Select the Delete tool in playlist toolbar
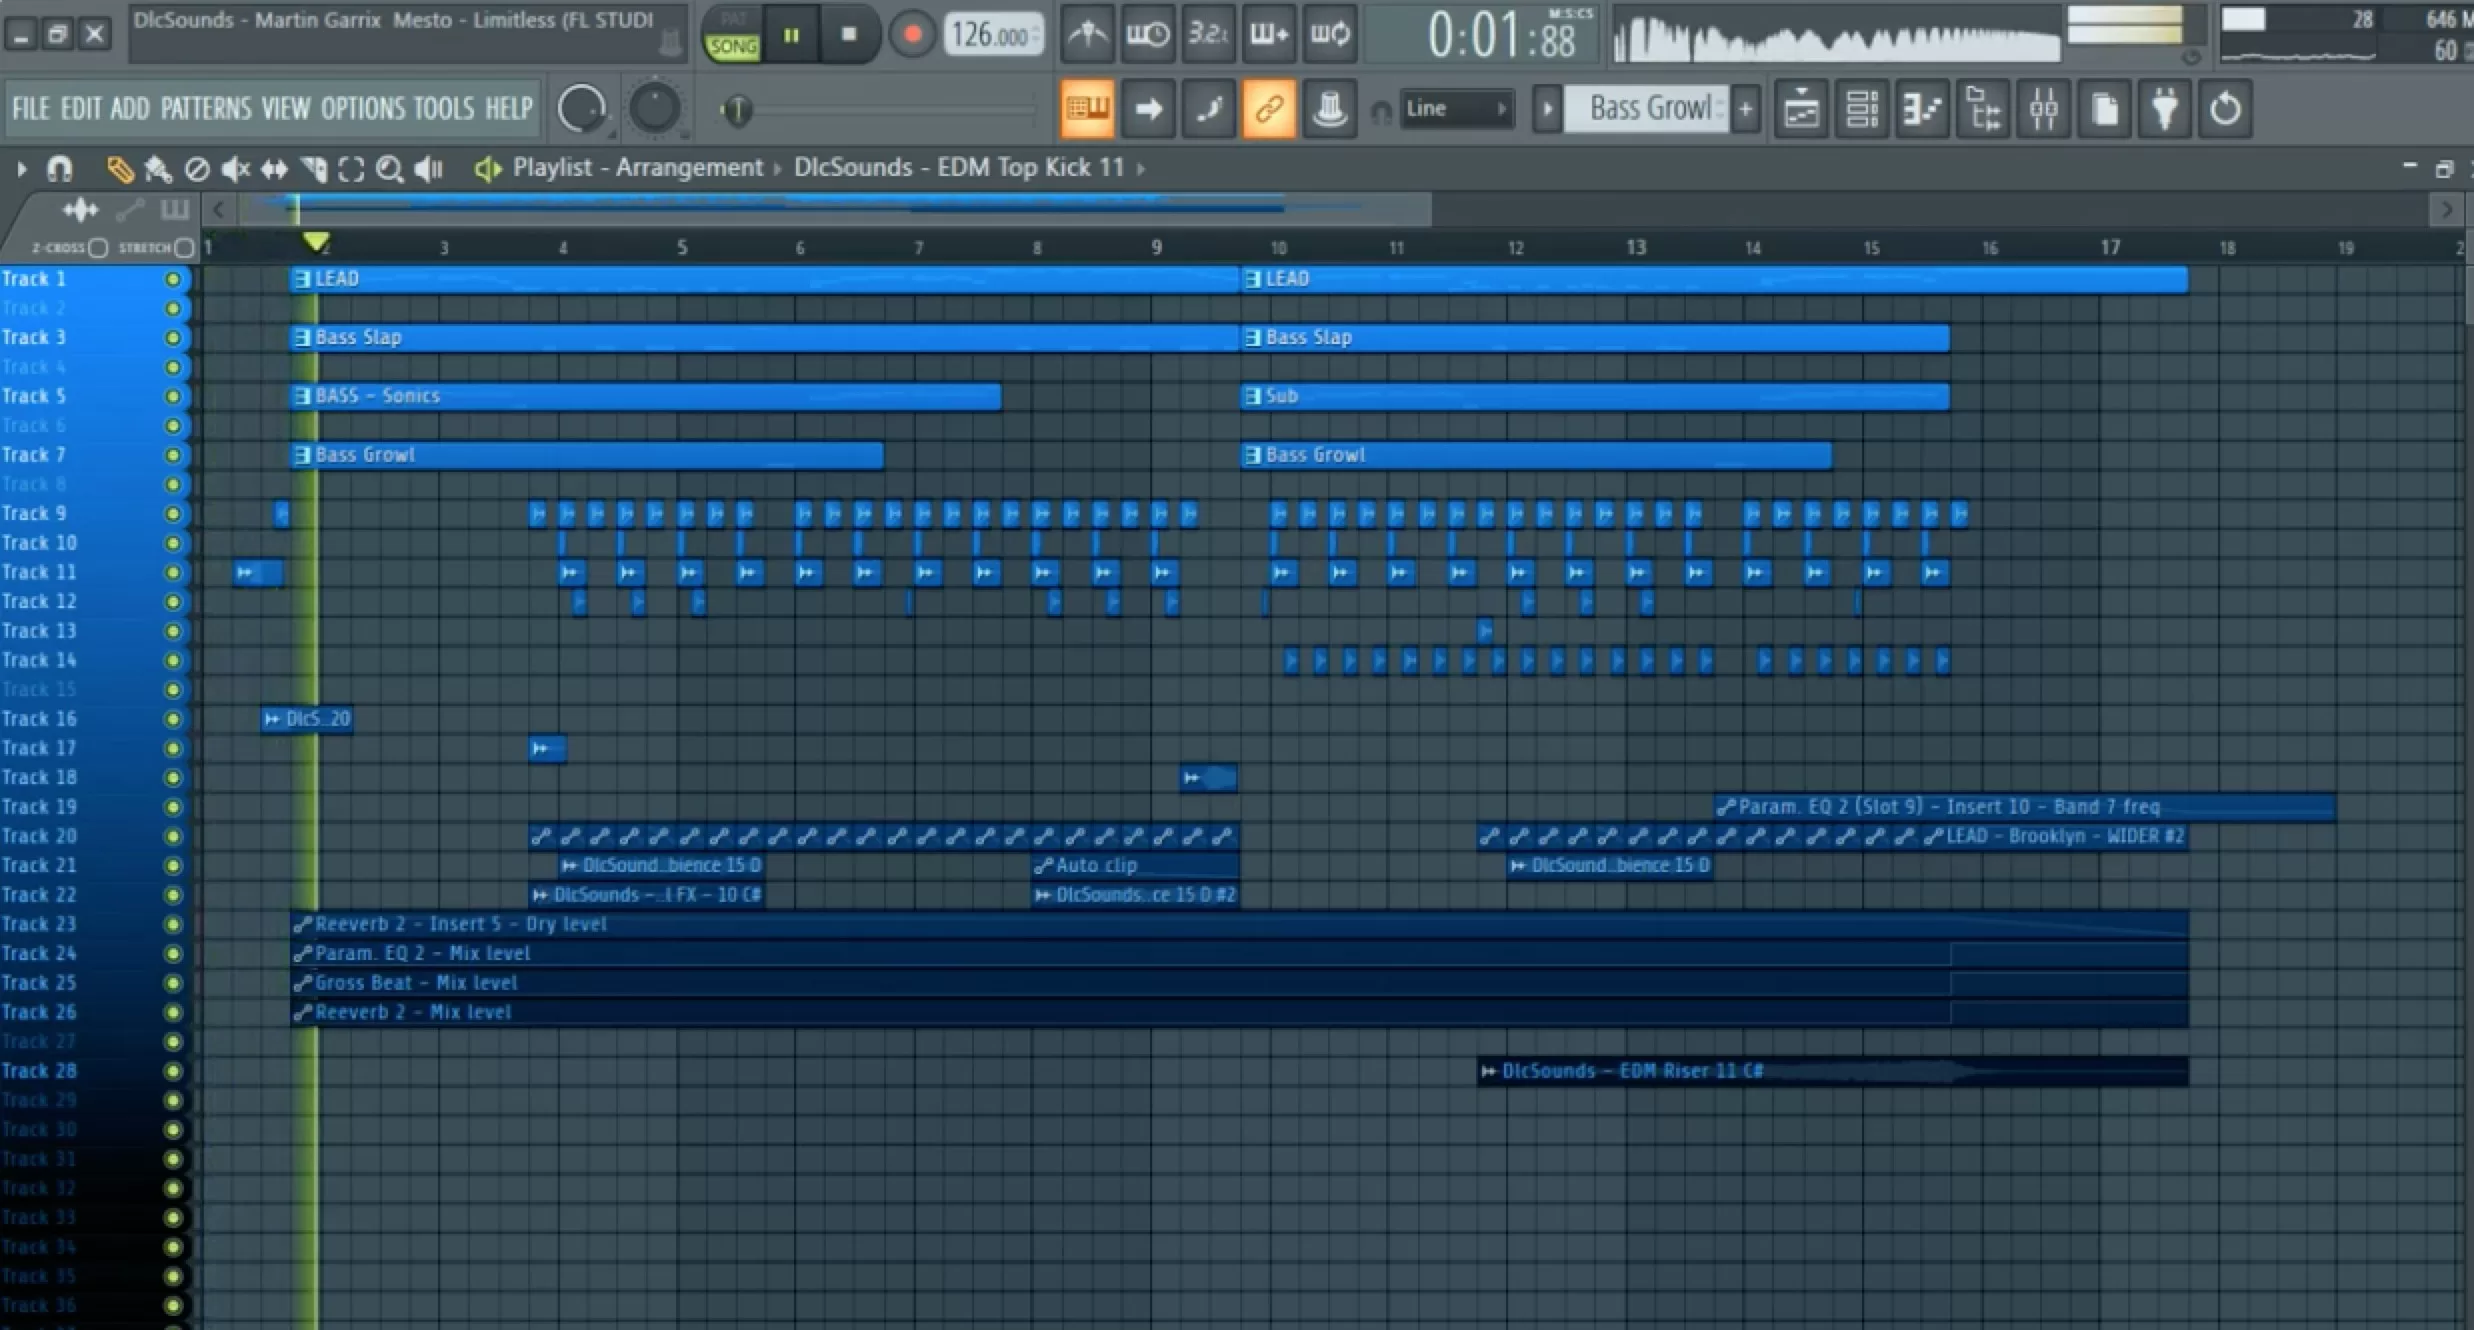The height and width of the screenshot is (1330, 2474). [x=197, y=169]
